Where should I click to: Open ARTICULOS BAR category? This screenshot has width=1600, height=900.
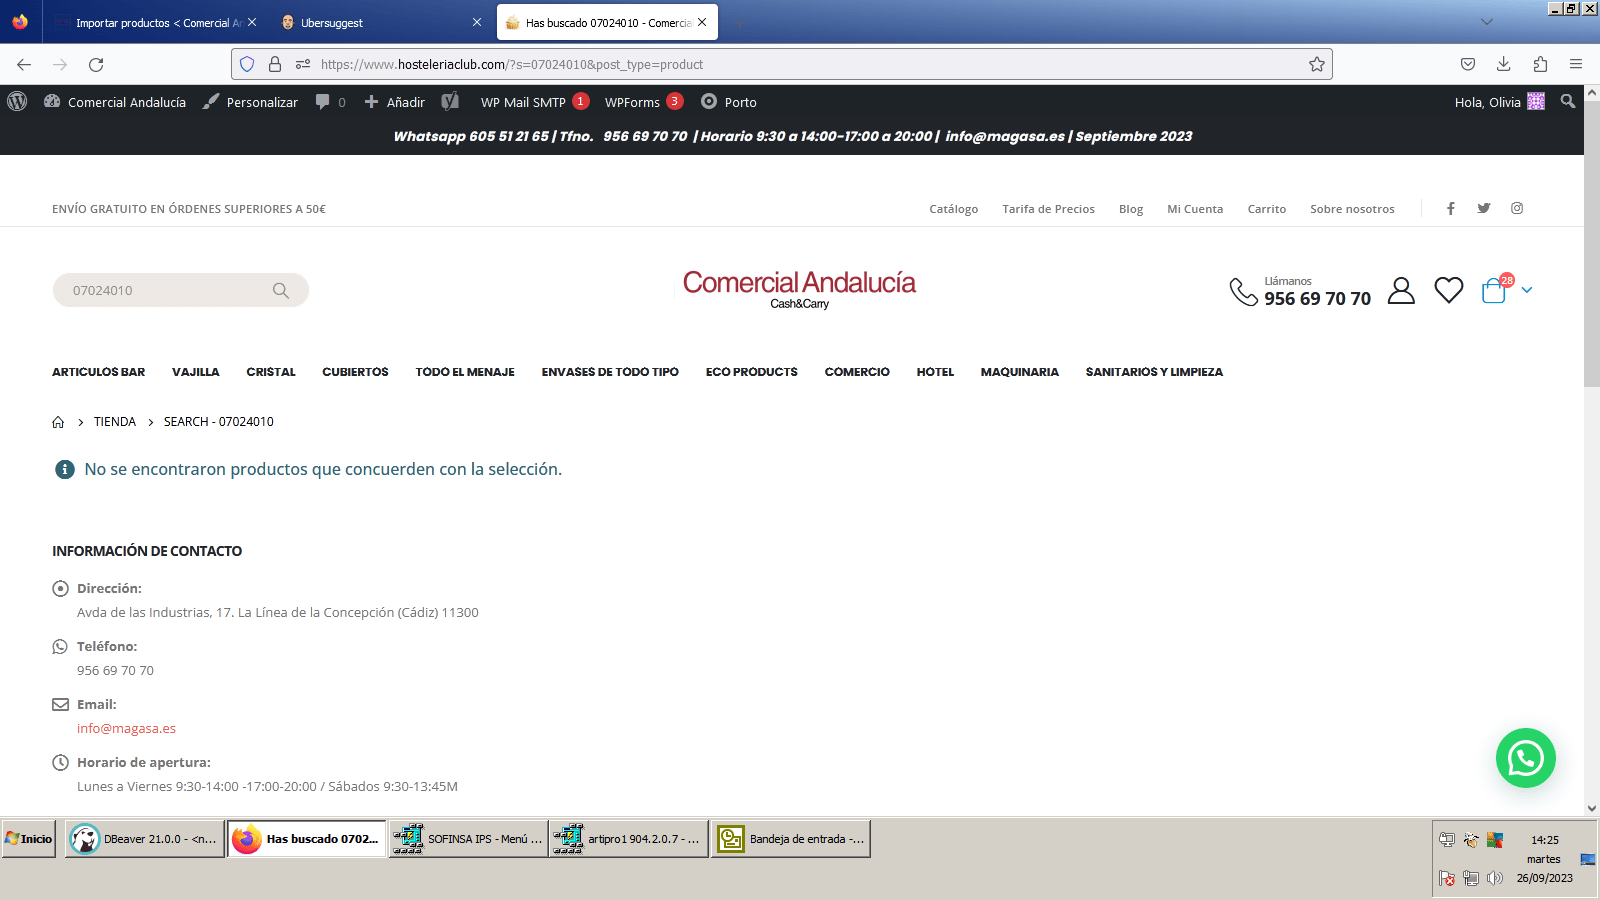[98, 372]
